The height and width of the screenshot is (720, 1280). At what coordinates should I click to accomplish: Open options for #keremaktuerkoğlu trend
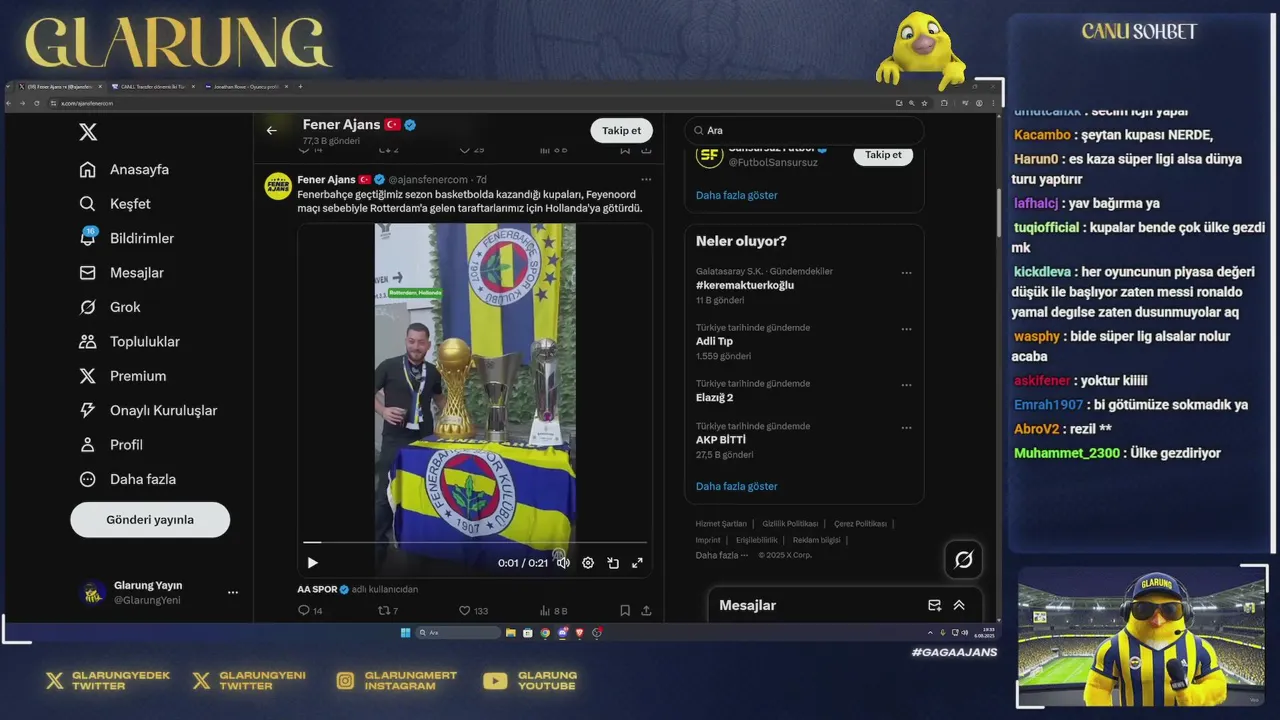(x=906, y=273)
